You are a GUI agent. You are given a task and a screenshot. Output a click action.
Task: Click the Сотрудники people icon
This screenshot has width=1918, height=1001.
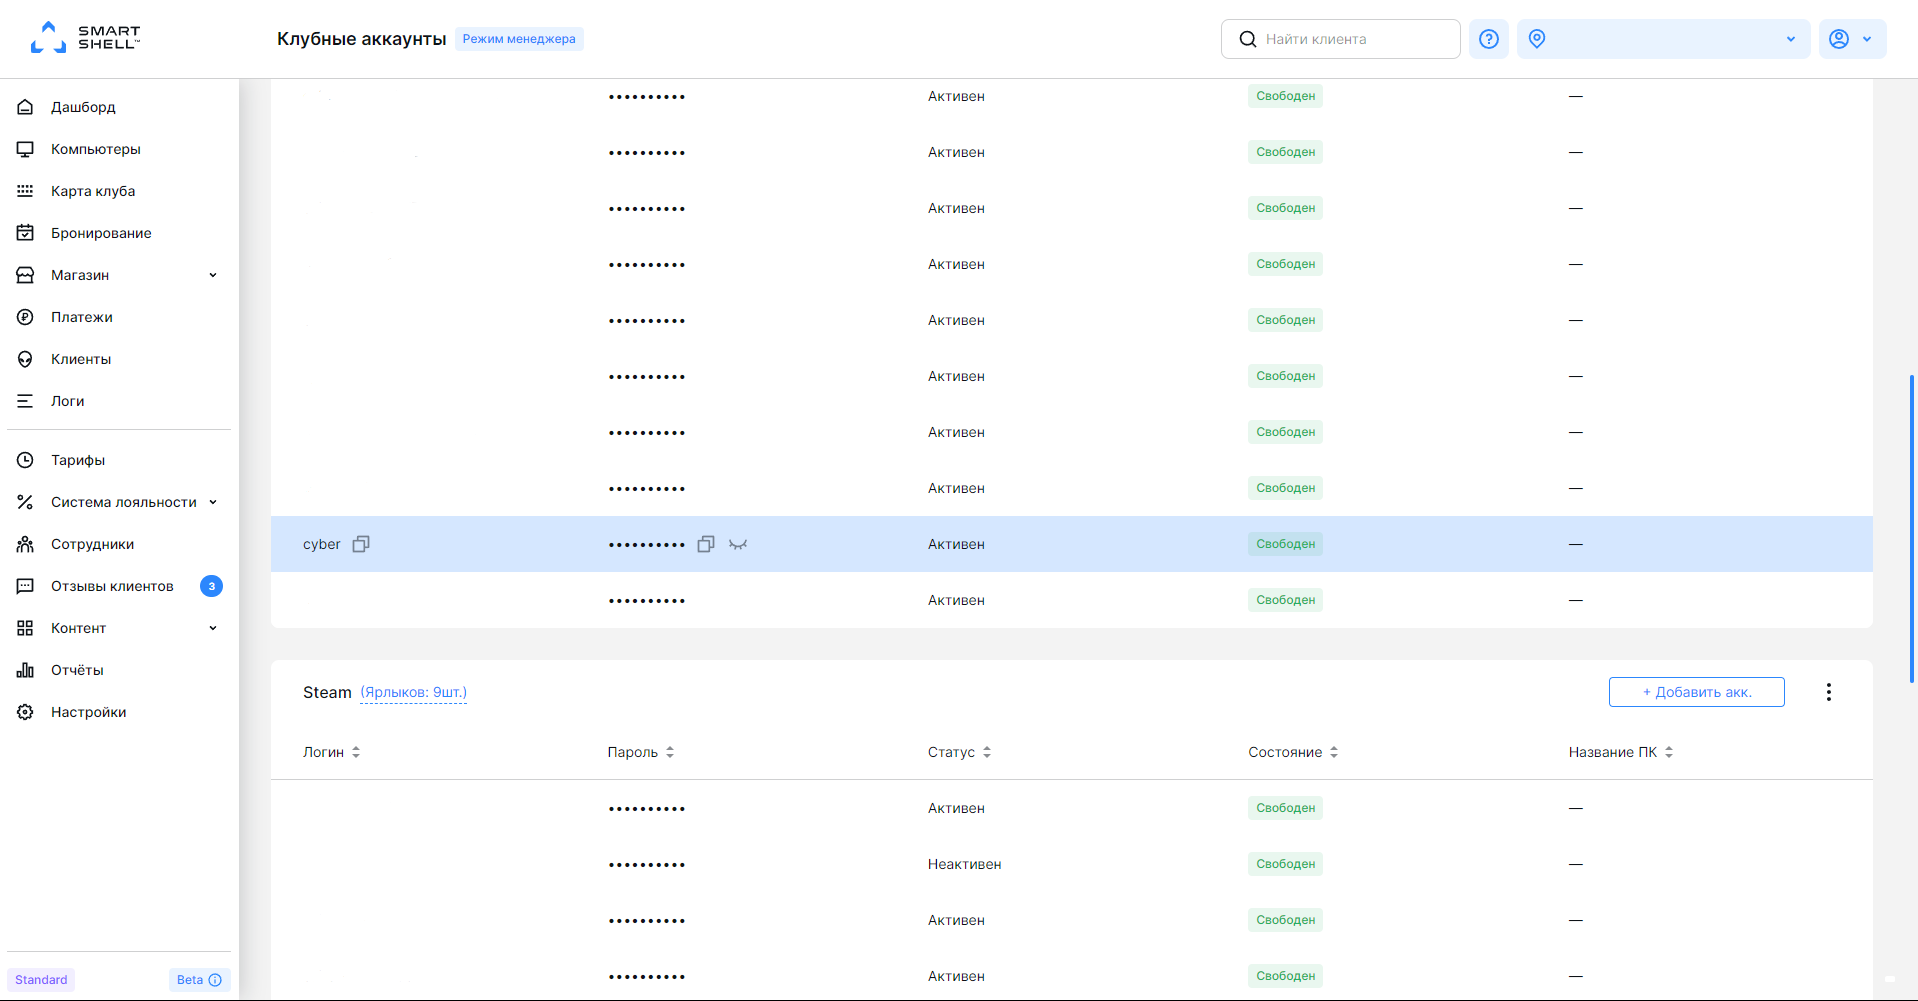pyautogui.click(x=25, y=544)
